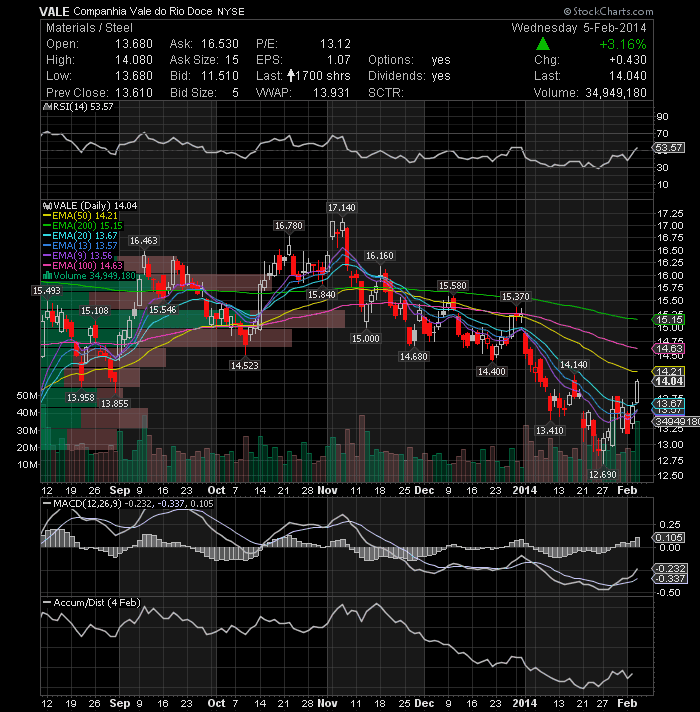Screen dimensions: 700x712
Task: Click the 50M volume scale label
Action: 27,396
